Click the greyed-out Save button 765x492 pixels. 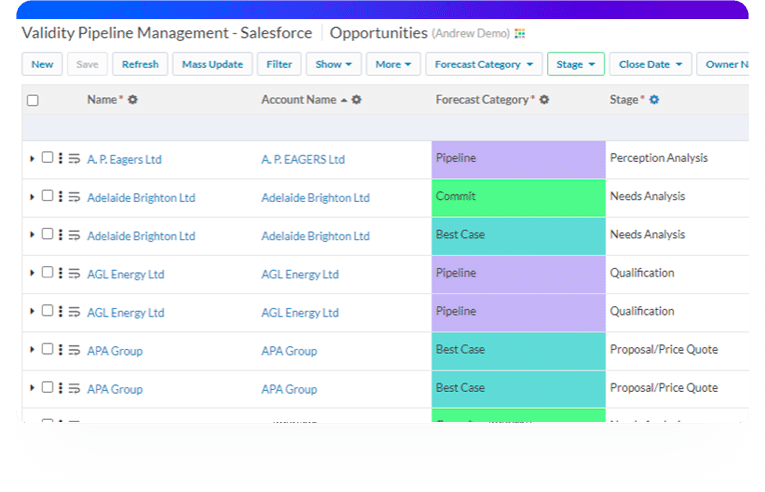[87, 64]
